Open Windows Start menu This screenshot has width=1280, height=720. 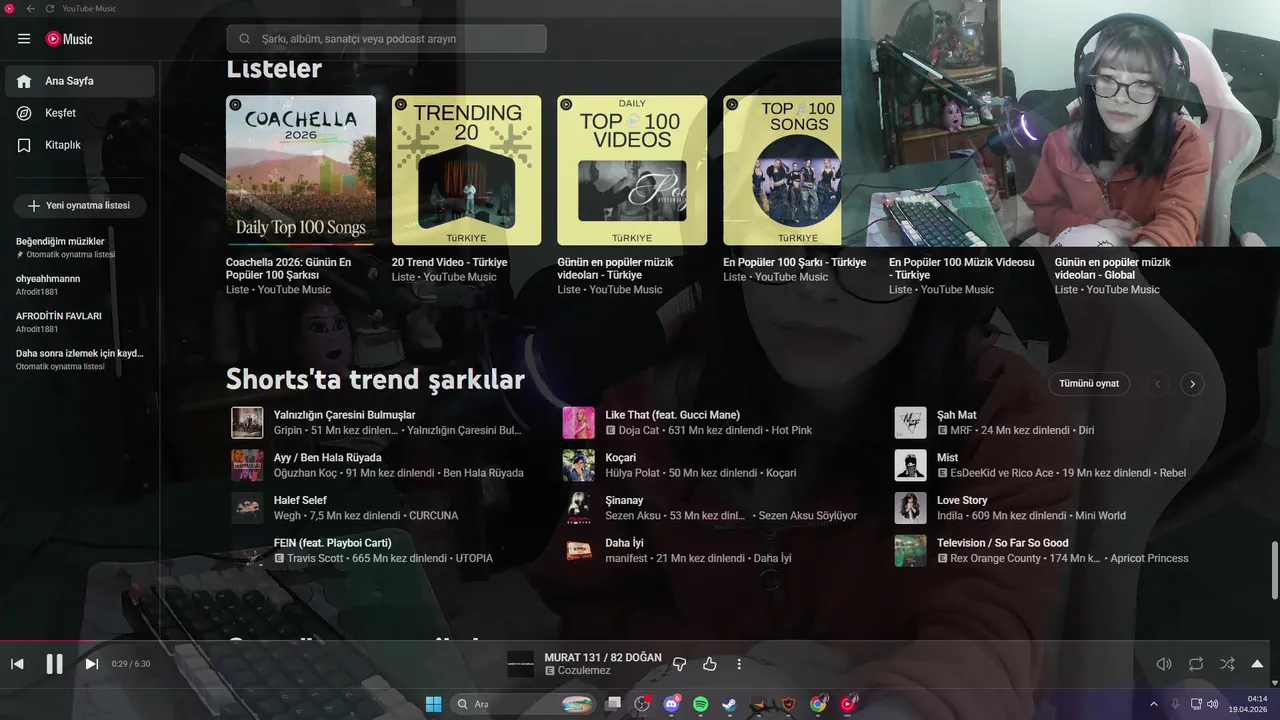(433, 704)
